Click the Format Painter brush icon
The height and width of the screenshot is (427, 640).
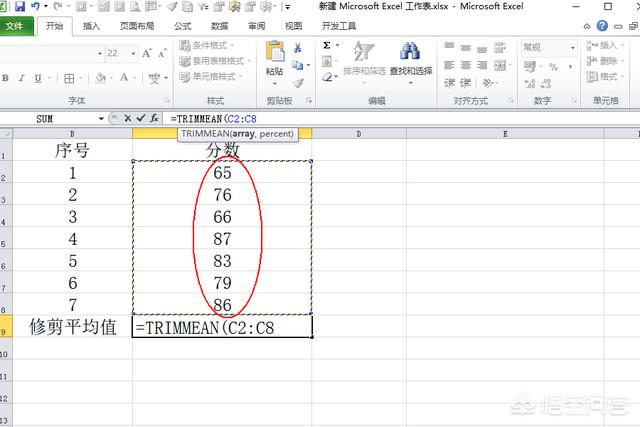[x=298, y=83]
